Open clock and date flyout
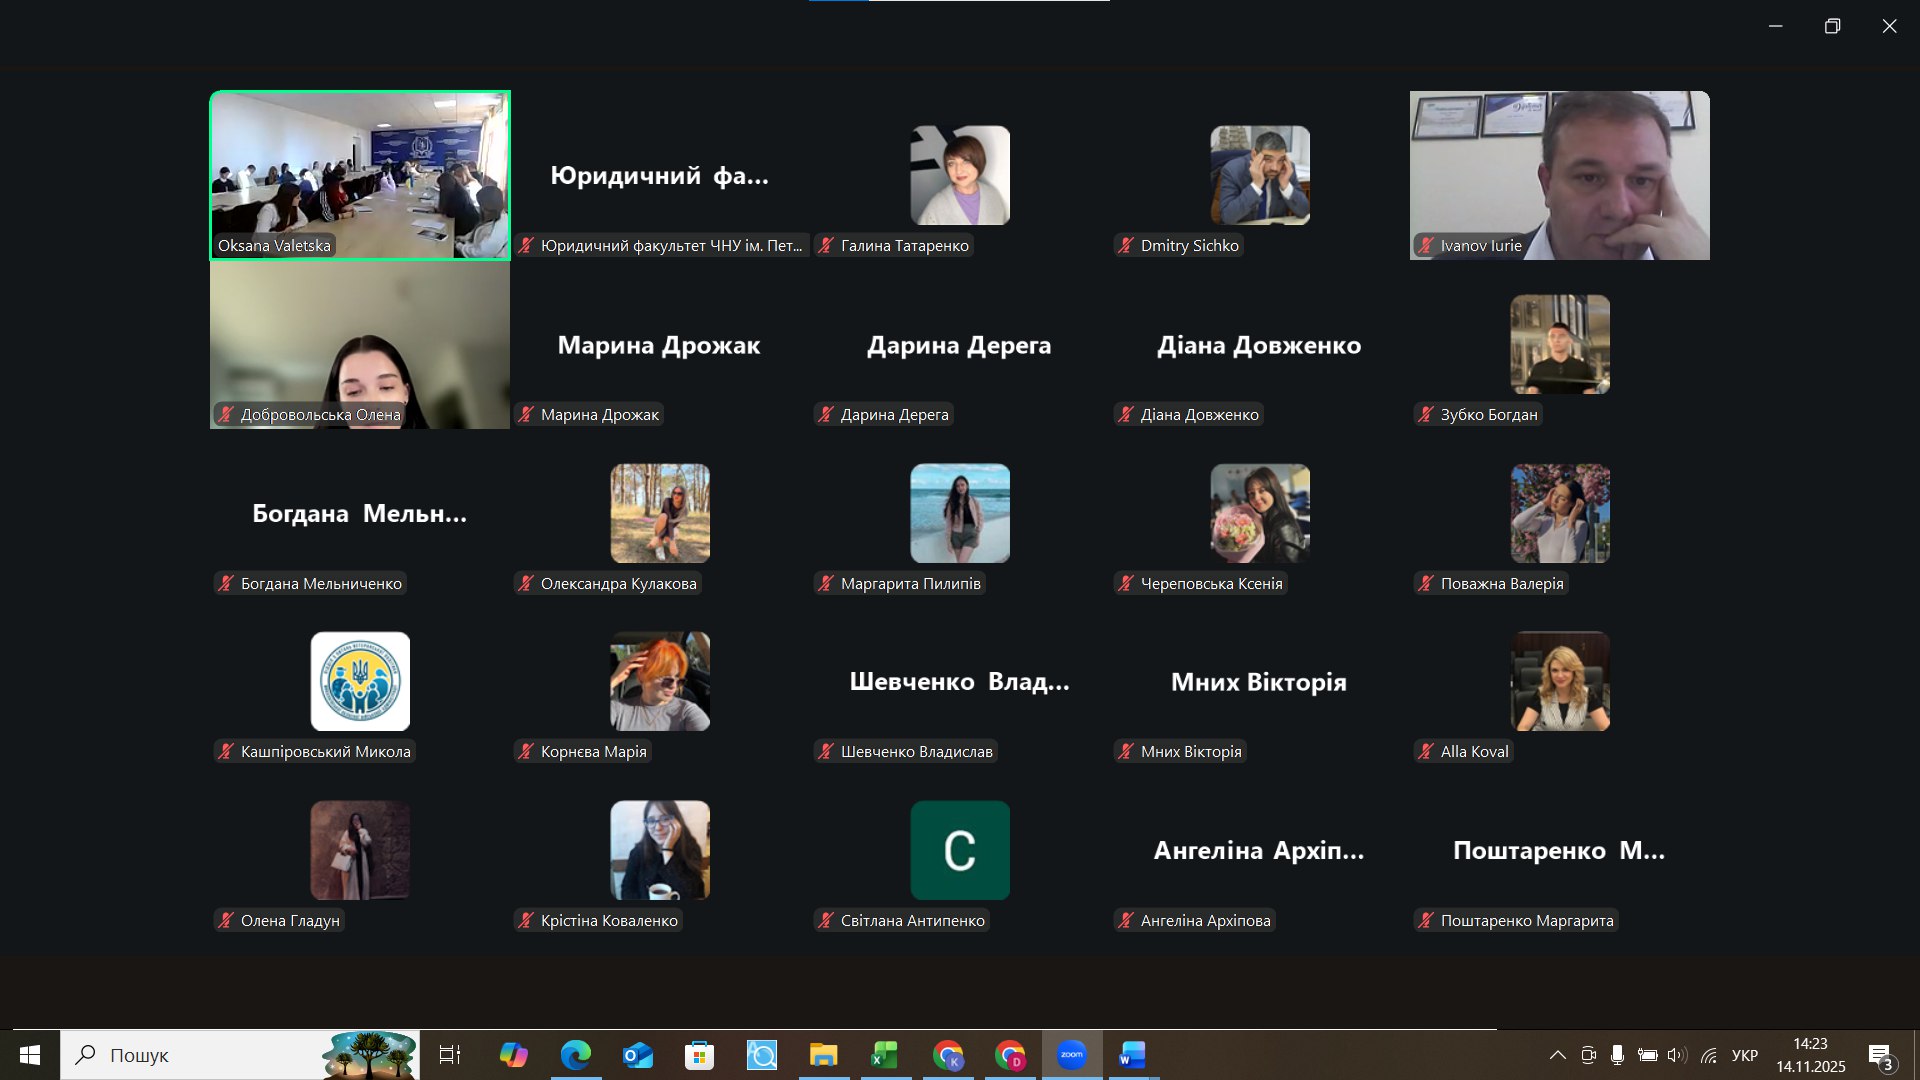Viewport: 1920px width, 1080px height. 1810,1055
